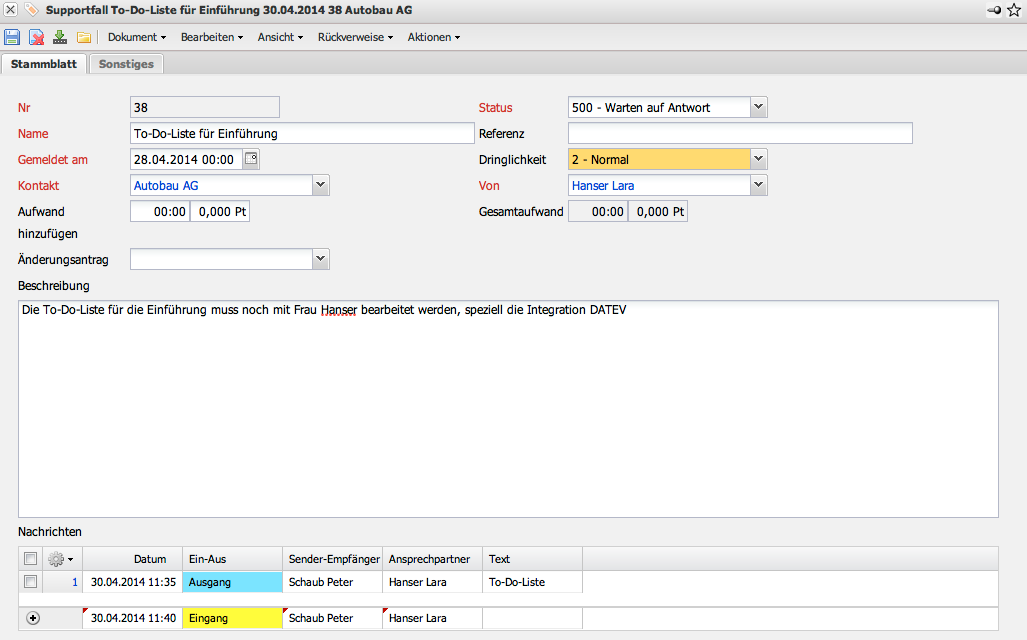
Task: Open the yellow folder icon in toolbar
Action: click(84, 37)
